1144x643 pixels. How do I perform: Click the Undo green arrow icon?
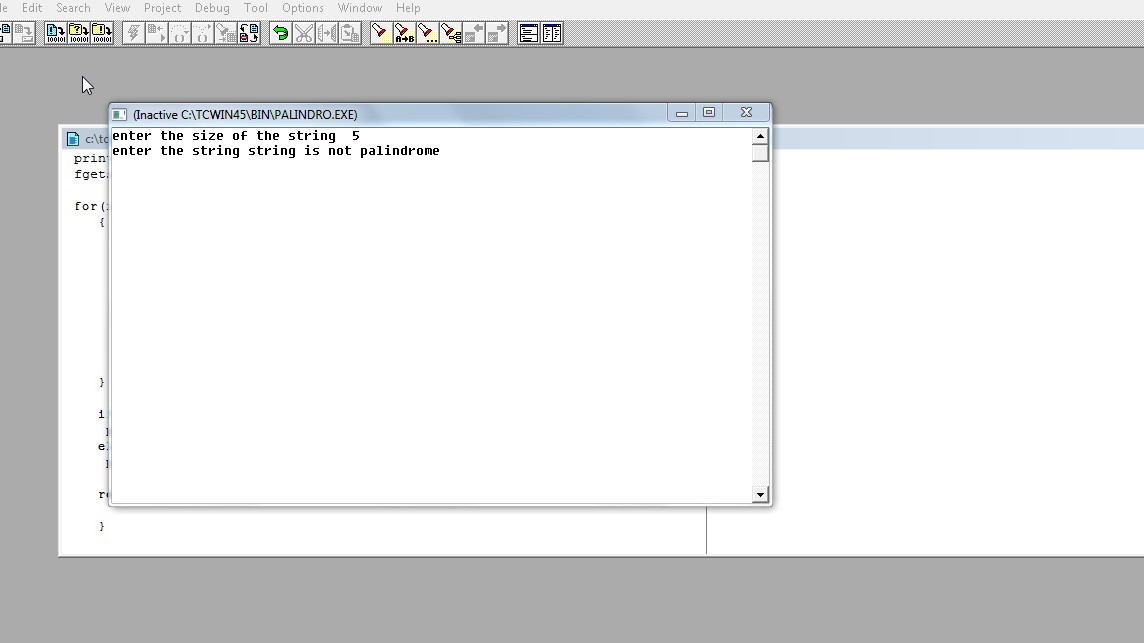(x=280, y=33)
